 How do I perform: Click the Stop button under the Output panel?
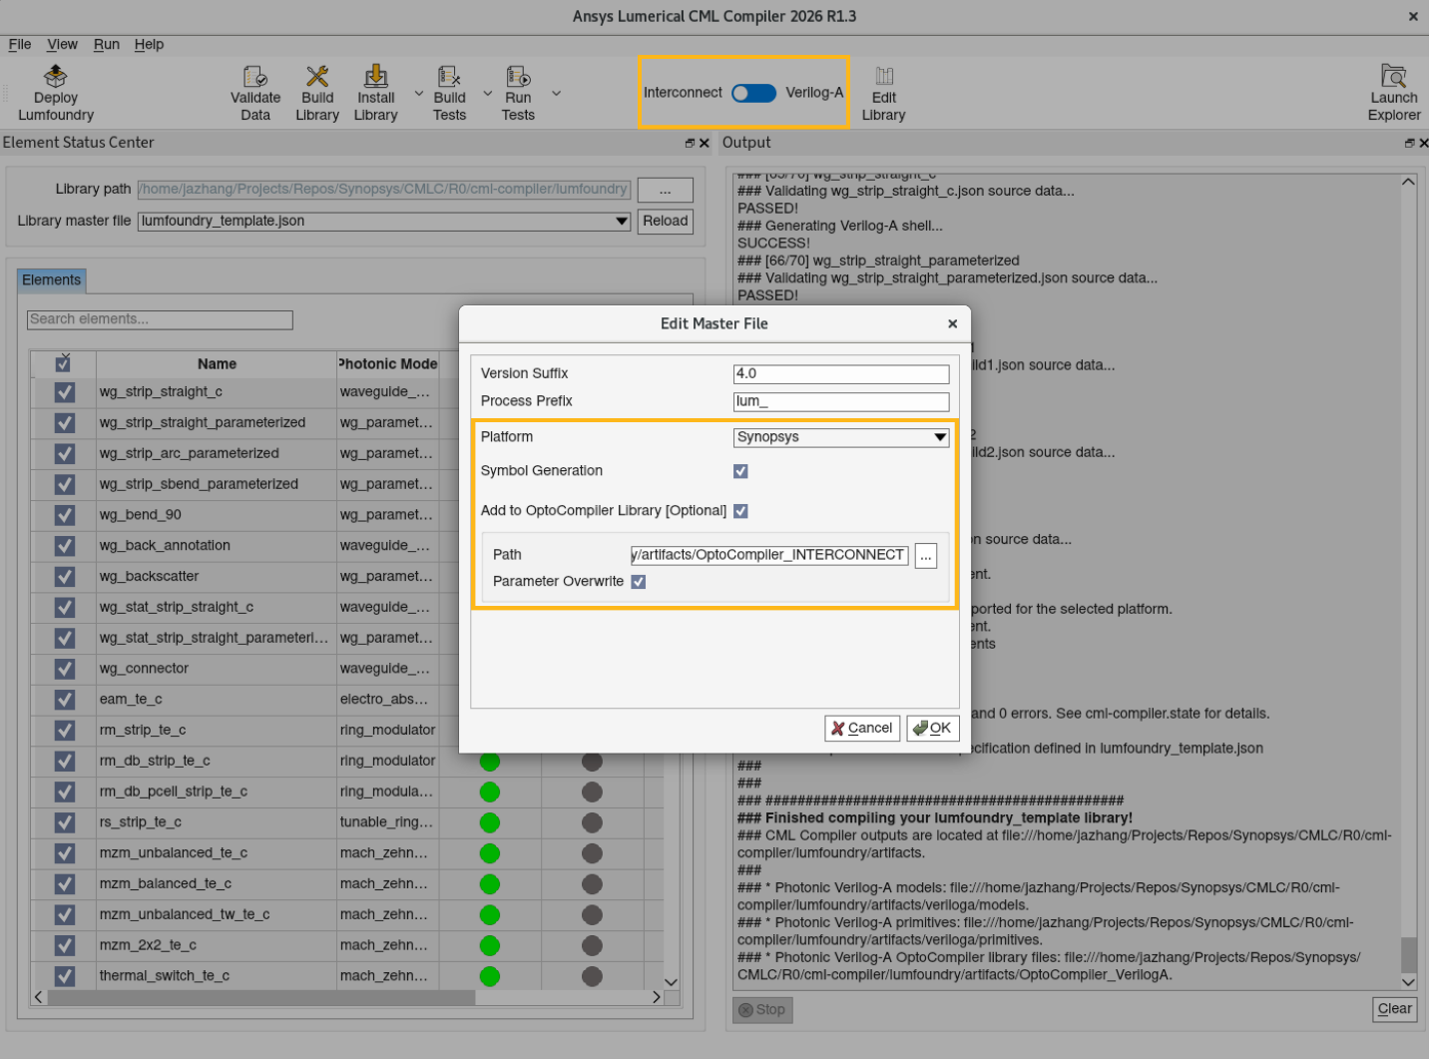pyautogui.click(x=762, y=1010)
